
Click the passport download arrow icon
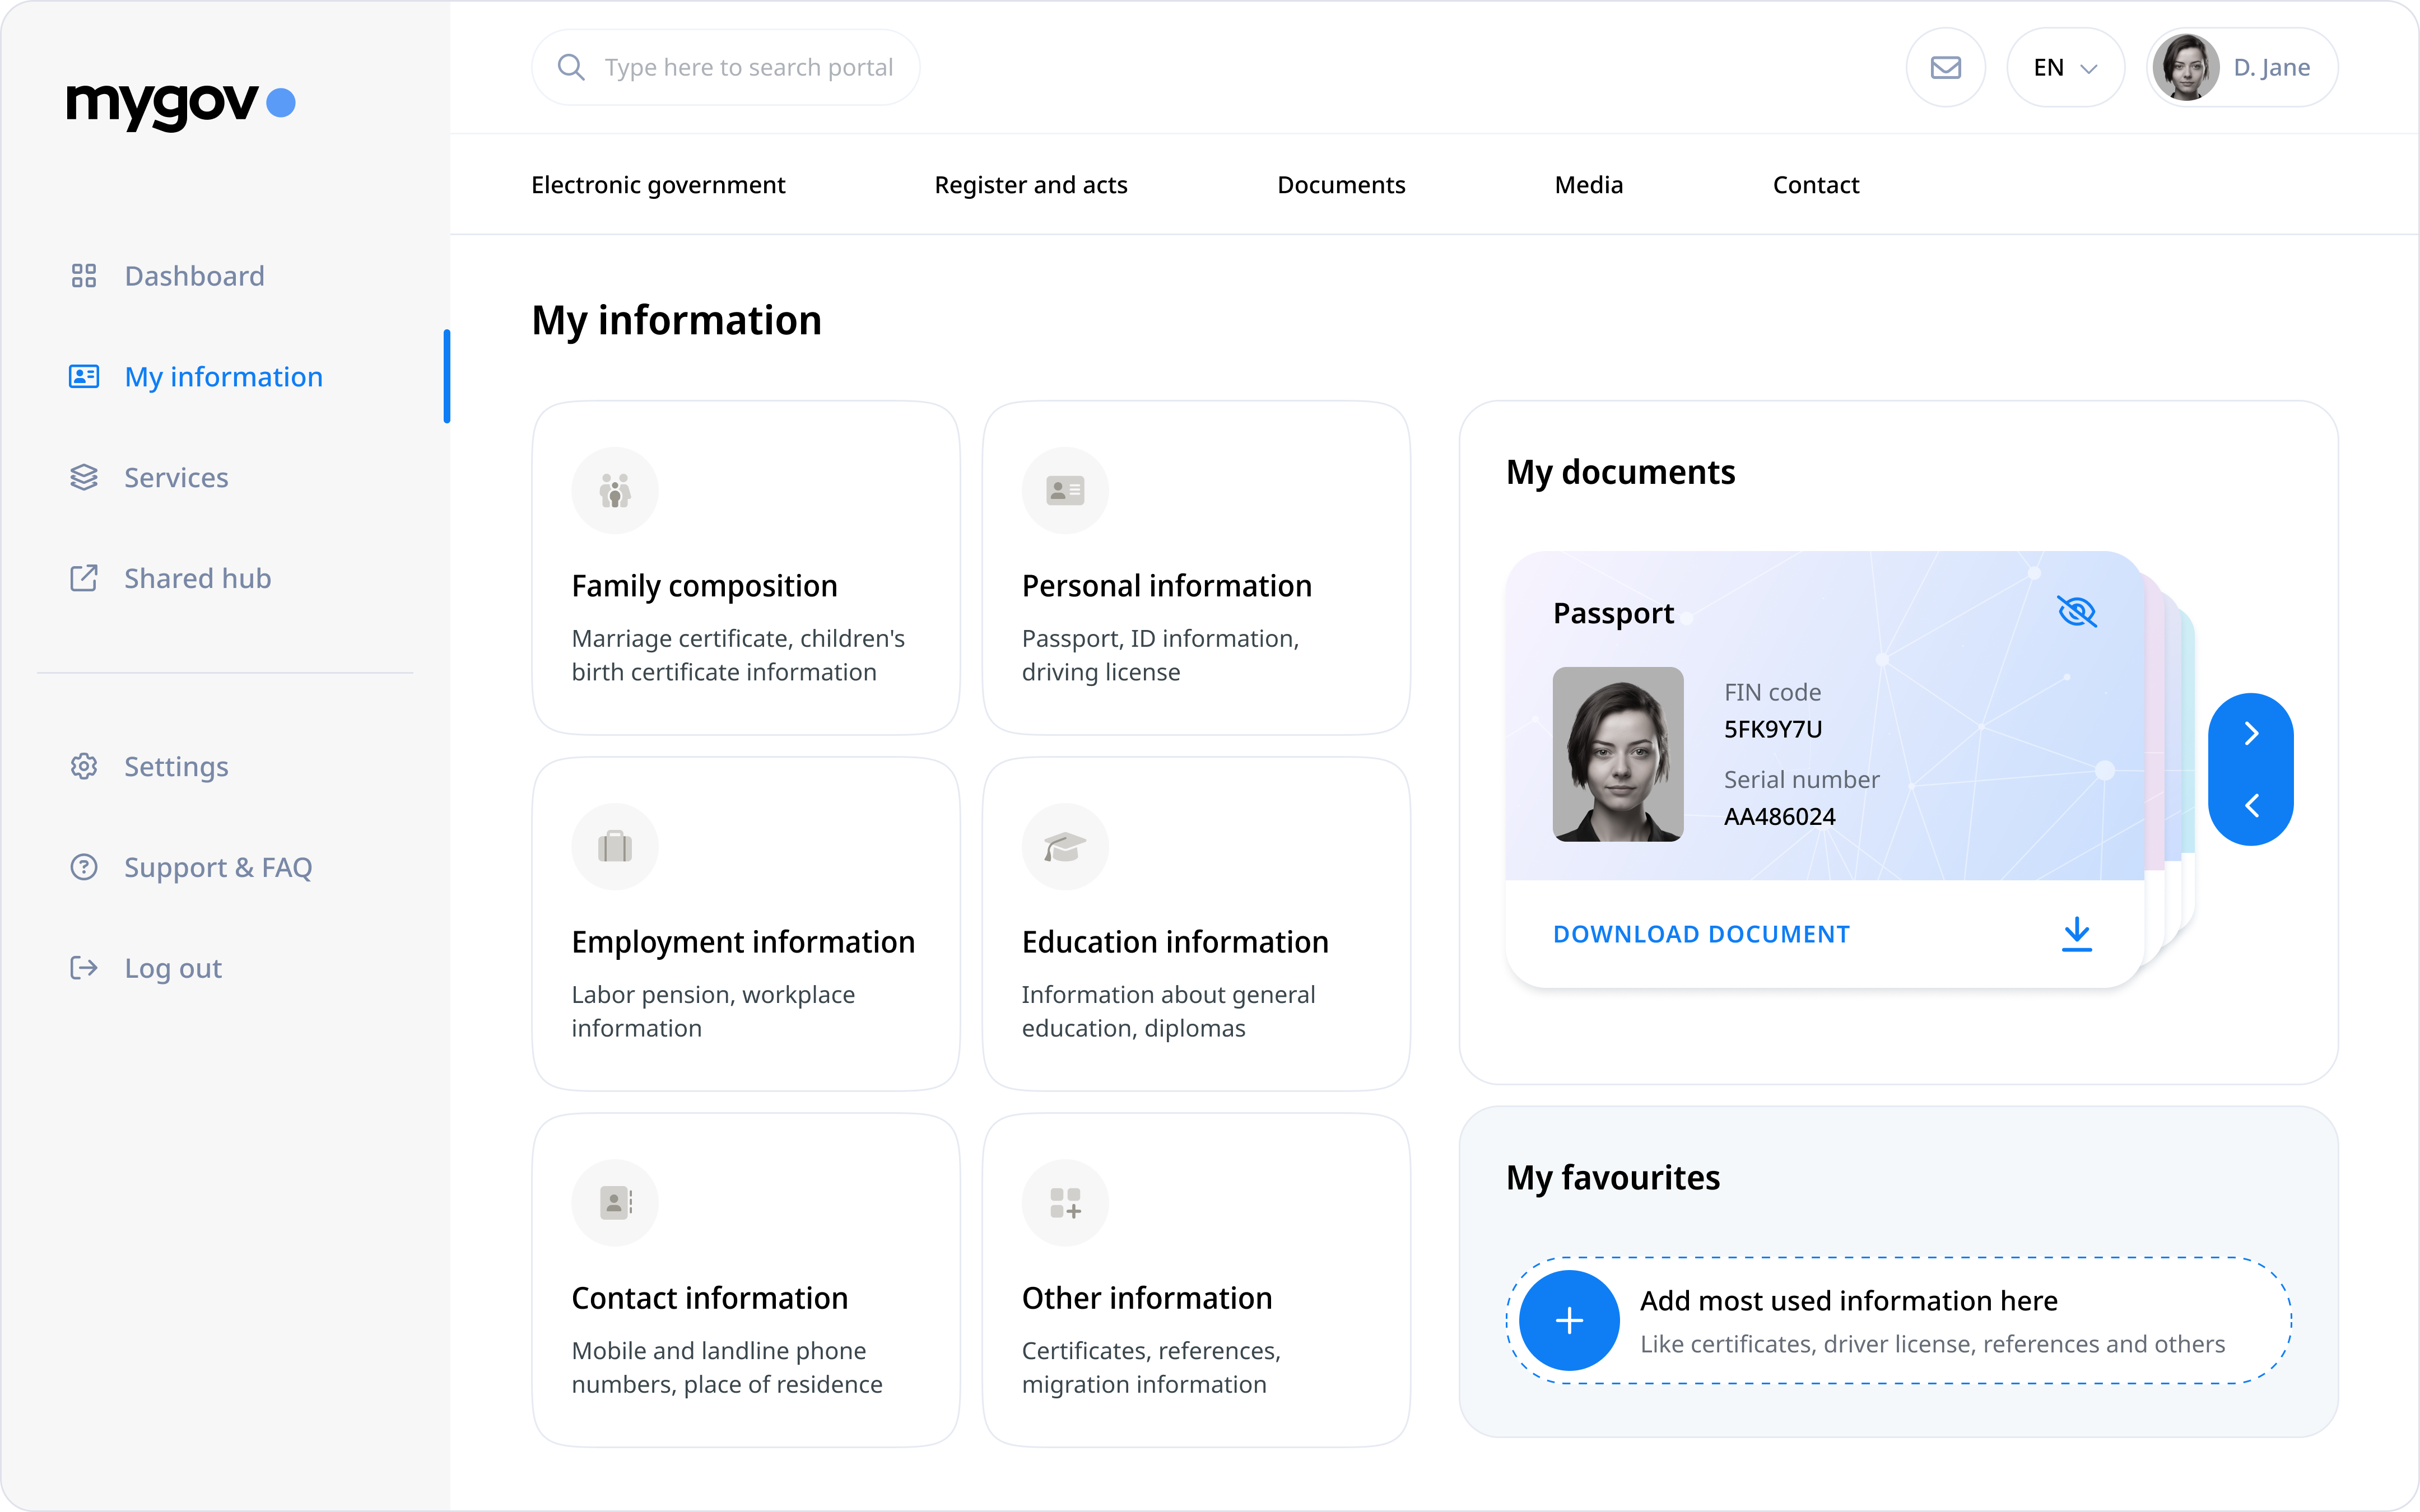coord(2076,934)
